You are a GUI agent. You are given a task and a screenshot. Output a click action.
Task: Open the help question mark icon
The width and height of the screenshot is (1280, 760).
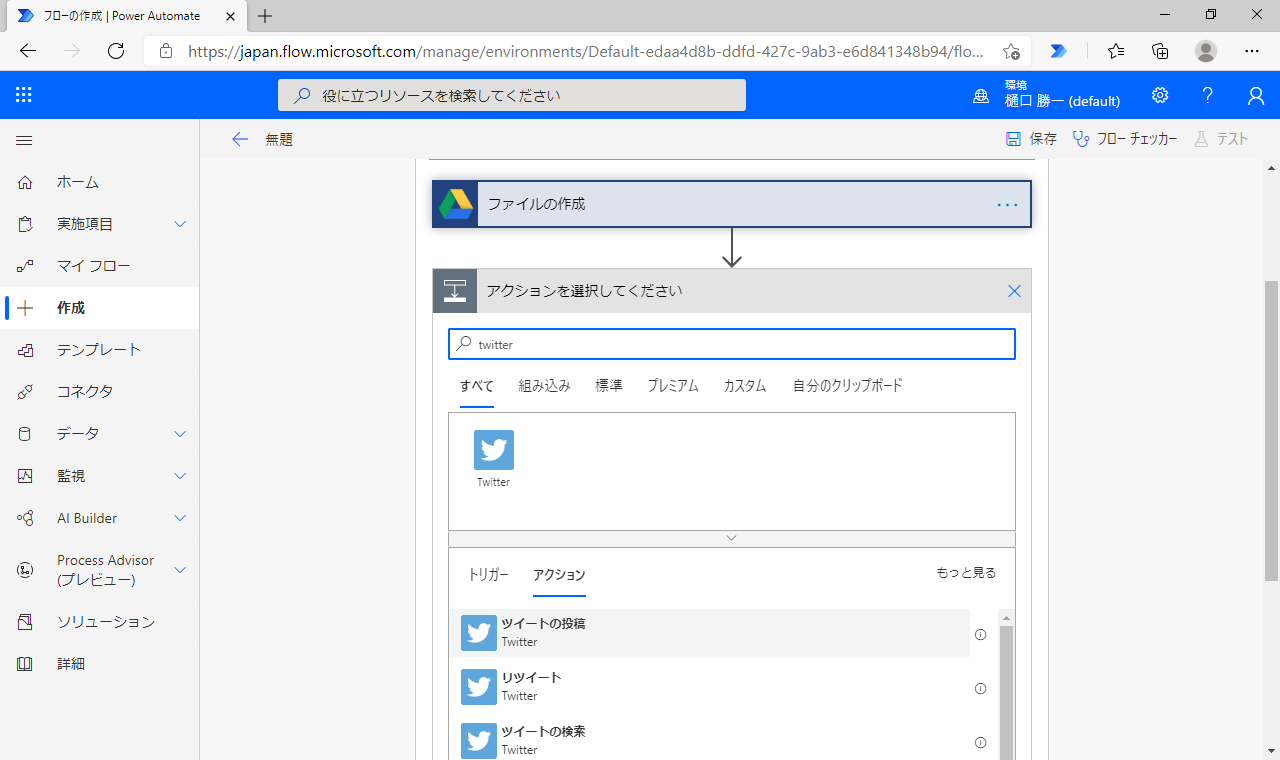(x=1208, y=95)
